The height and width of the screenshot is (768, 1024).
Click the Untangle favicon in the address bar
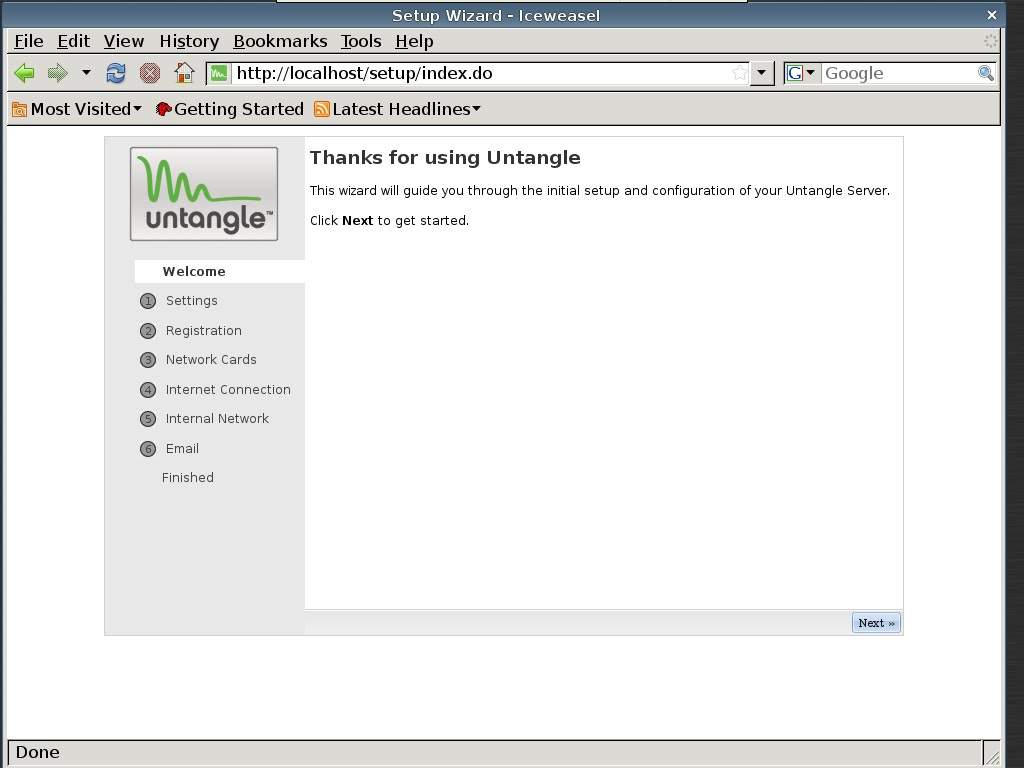(218, 72)
